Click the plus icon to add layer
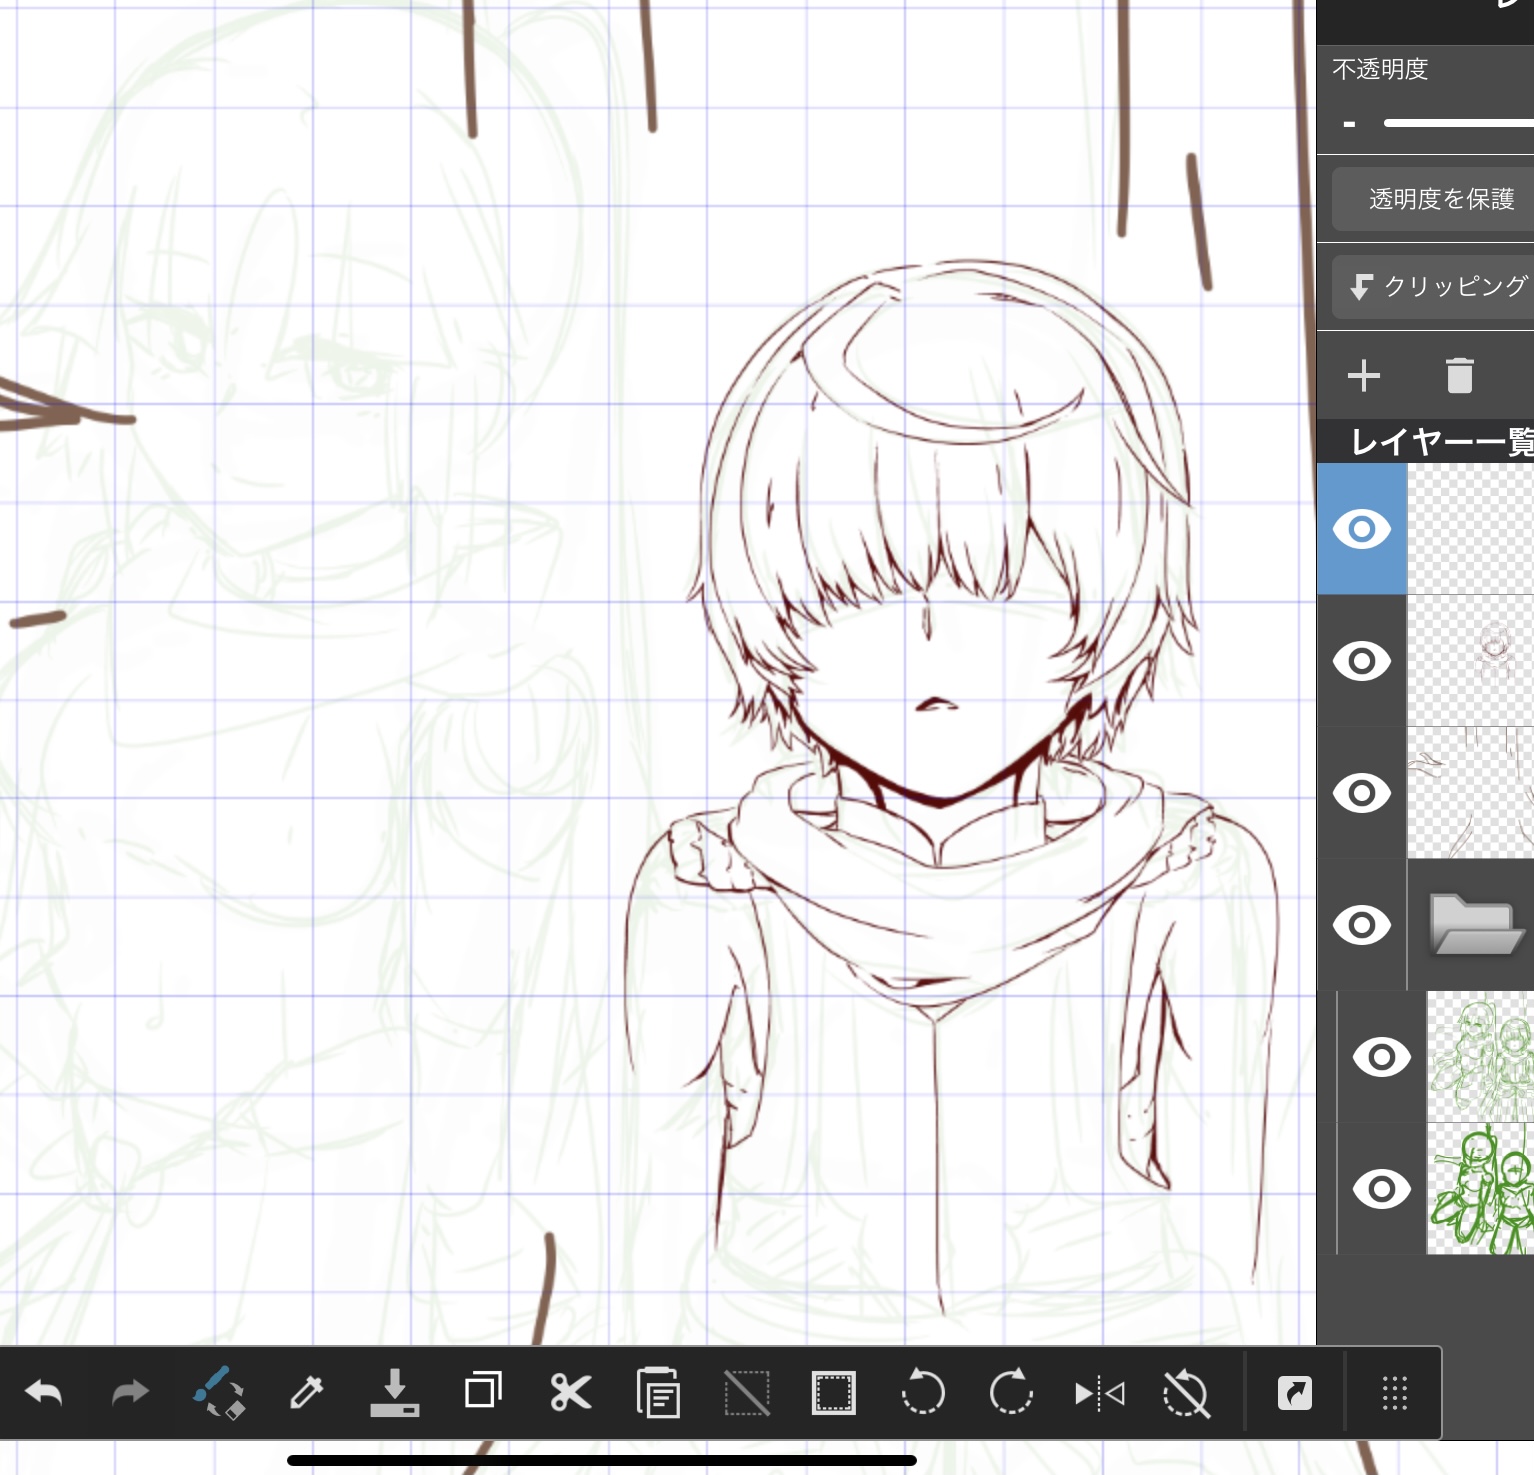 [x=1363, y=376]
